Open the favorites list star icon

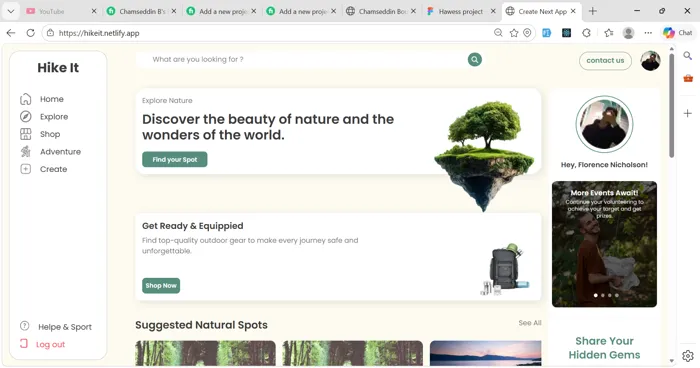coord(608,33)
